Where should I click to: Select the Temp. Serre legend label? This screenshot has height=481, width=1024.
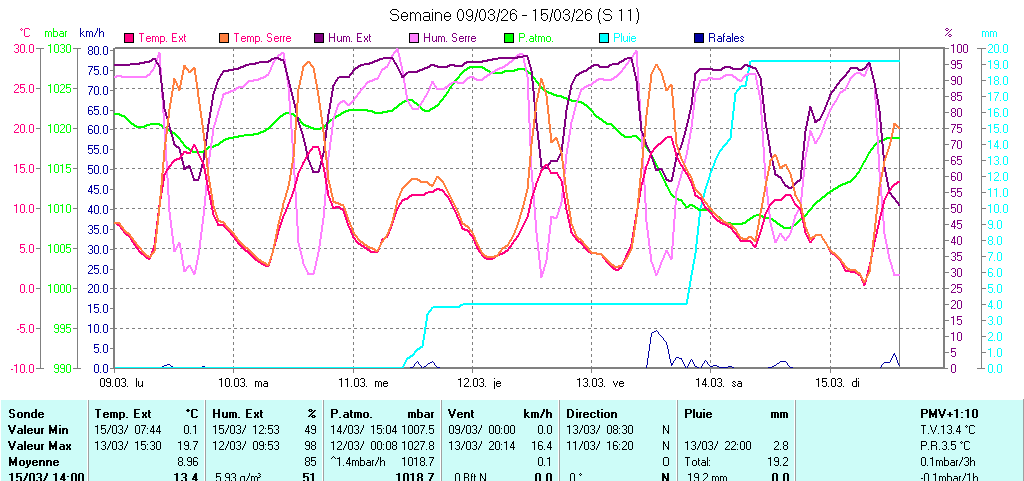click(x=260, y=39)
